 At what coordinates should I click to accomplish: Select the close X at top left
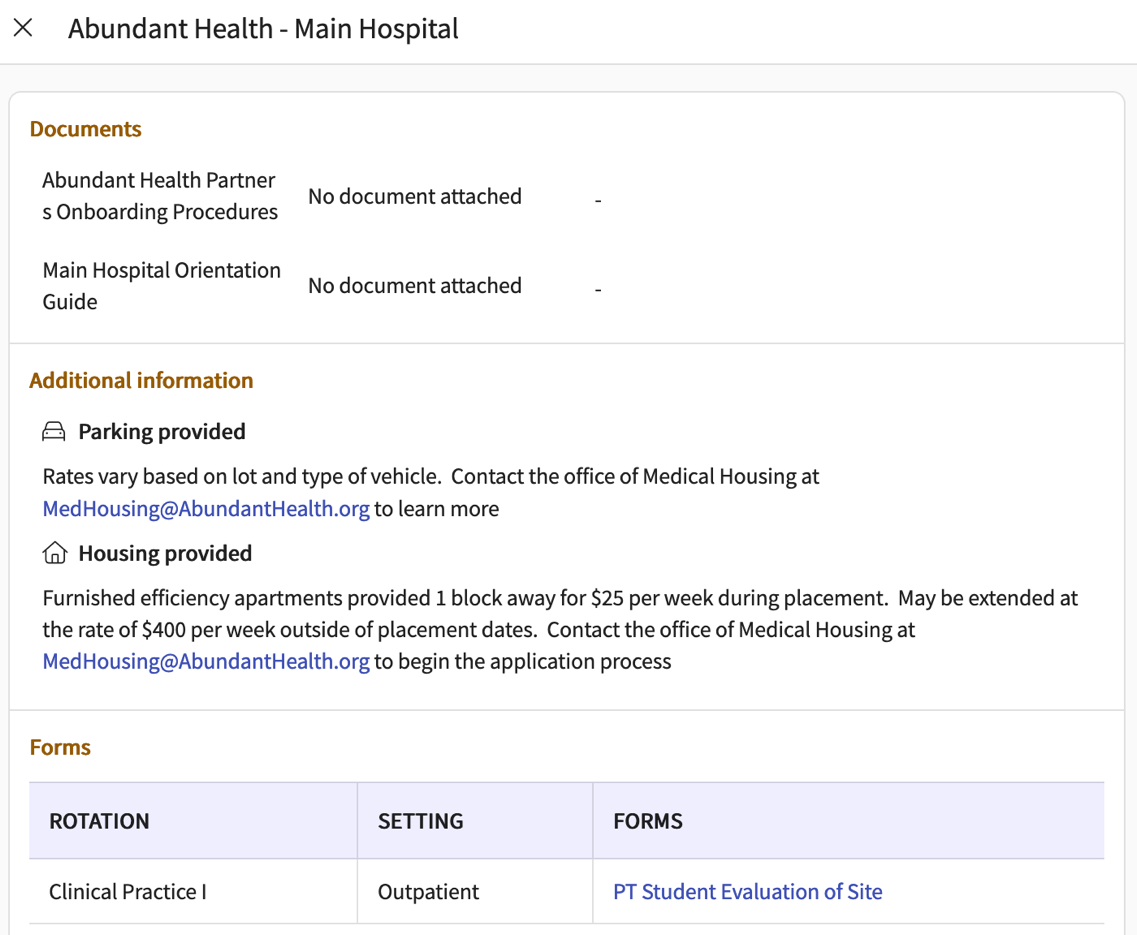pyautogui.click(x=23, y=28)
